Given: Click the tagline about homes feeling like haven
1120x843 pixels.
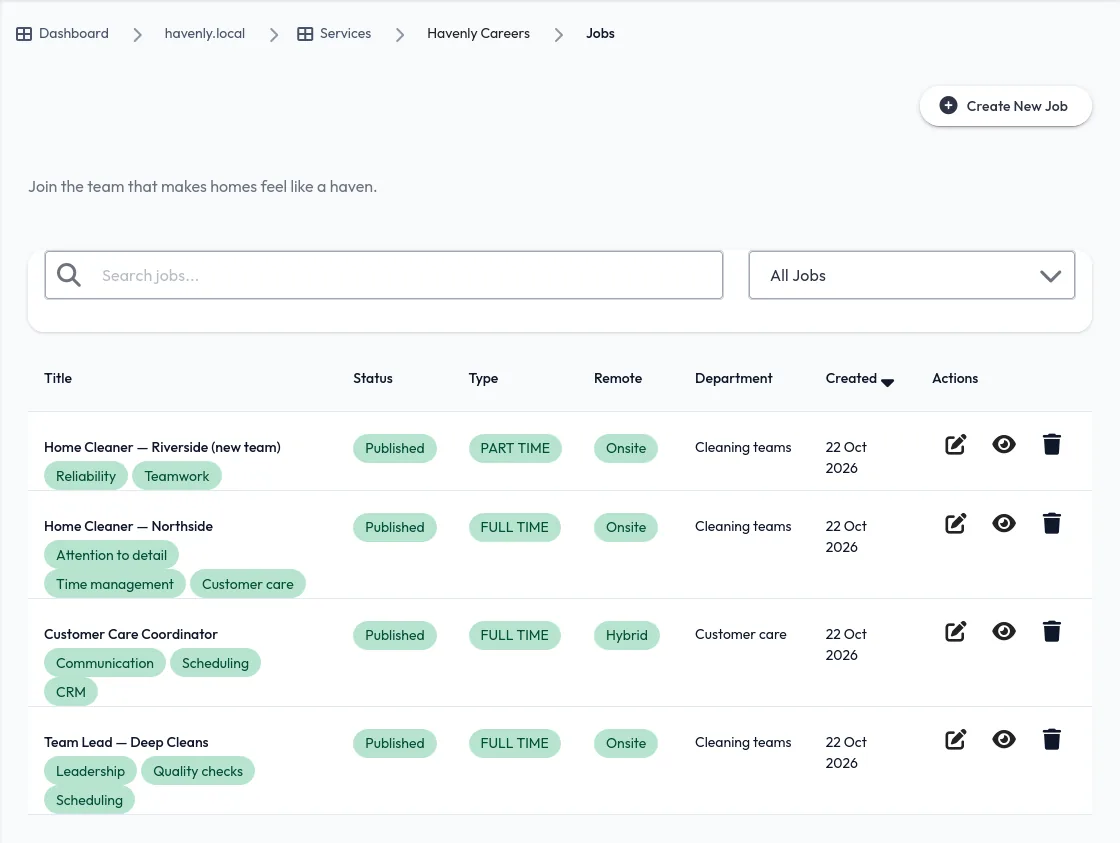Looking at the screenshot, I should point(203,186).
